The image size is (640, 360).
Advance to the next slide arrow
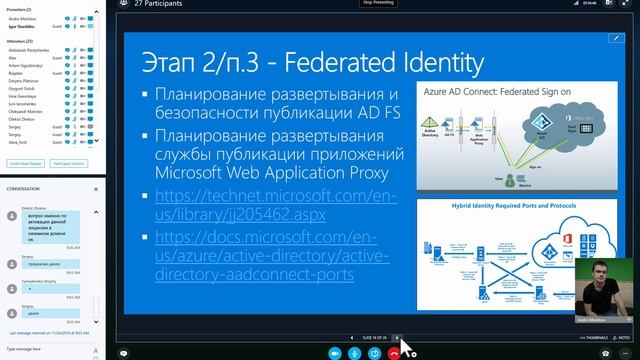click(x=397, y=338)
